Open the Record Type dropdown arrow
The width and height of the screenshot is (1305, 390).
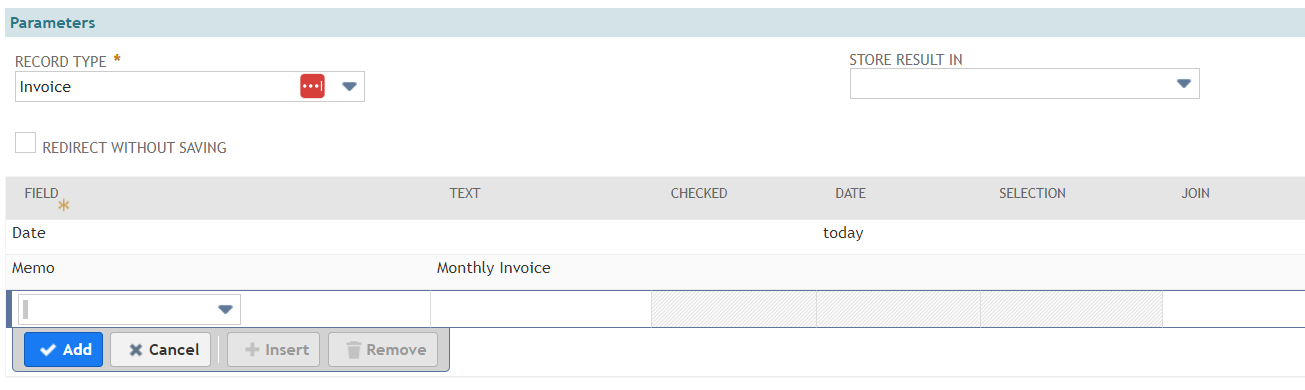349,87
